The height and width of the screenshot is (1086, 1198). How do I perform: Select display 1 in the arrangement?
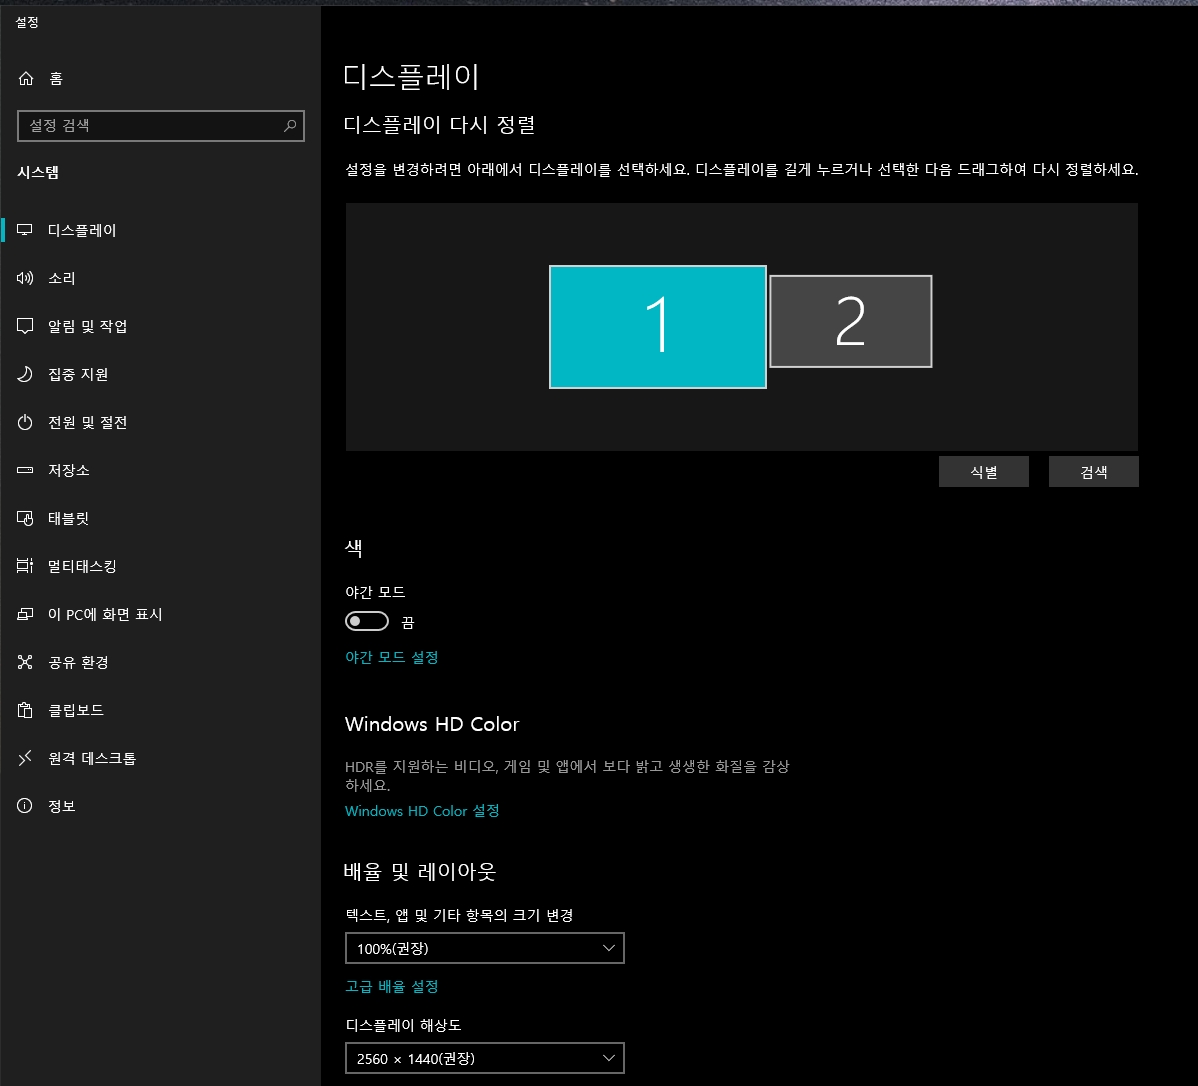(x=658, y=327)
